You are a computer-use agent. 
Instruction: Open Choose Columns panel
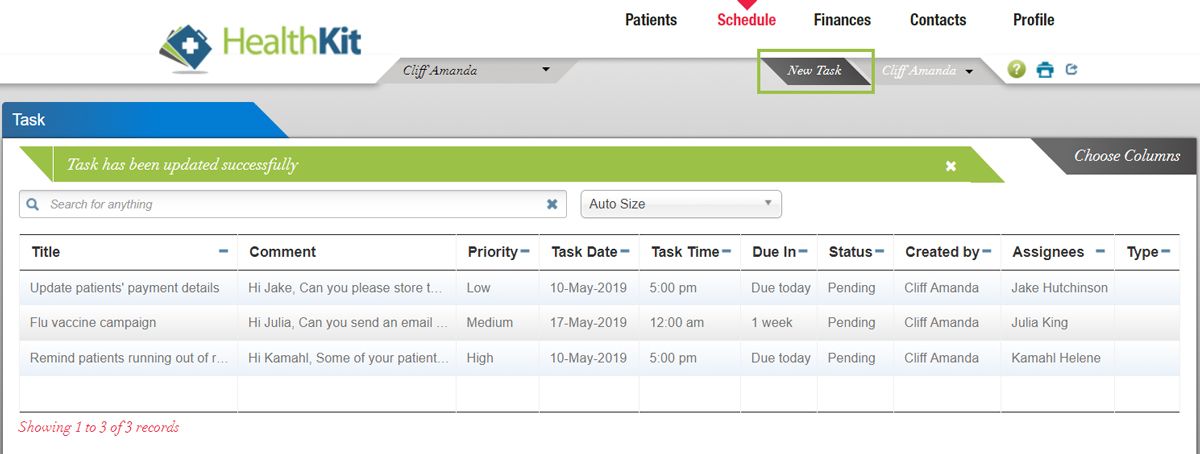point(1126,156)
